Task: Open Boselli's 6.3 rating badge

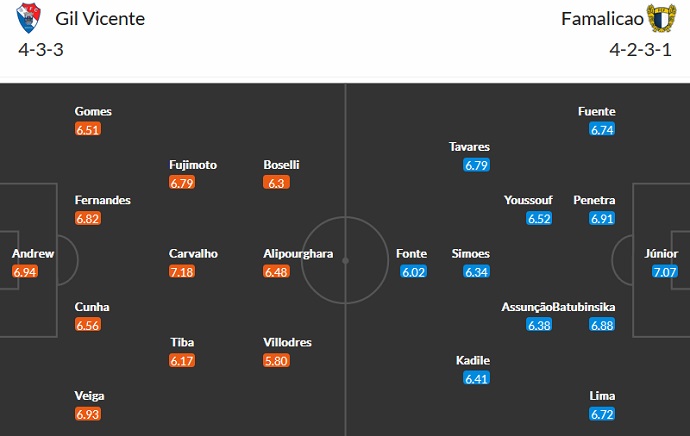Action: pyautogui.click(x=276, y=183)
